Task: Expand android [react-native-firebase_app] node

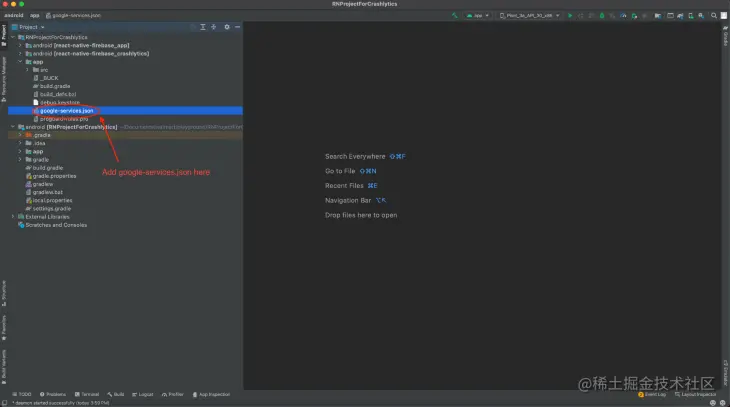Action: point(20,45)
